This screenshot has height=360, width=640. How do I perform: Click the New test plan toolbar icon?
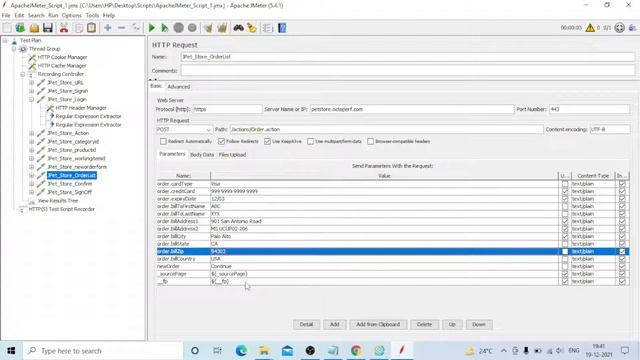coord(7,28)
